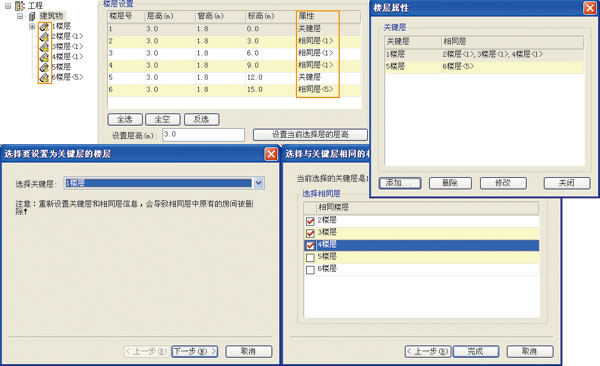Click the 下一步 button
Image resolution: width=600 pixels, height=366 pixels.
(x=195, y=351)
